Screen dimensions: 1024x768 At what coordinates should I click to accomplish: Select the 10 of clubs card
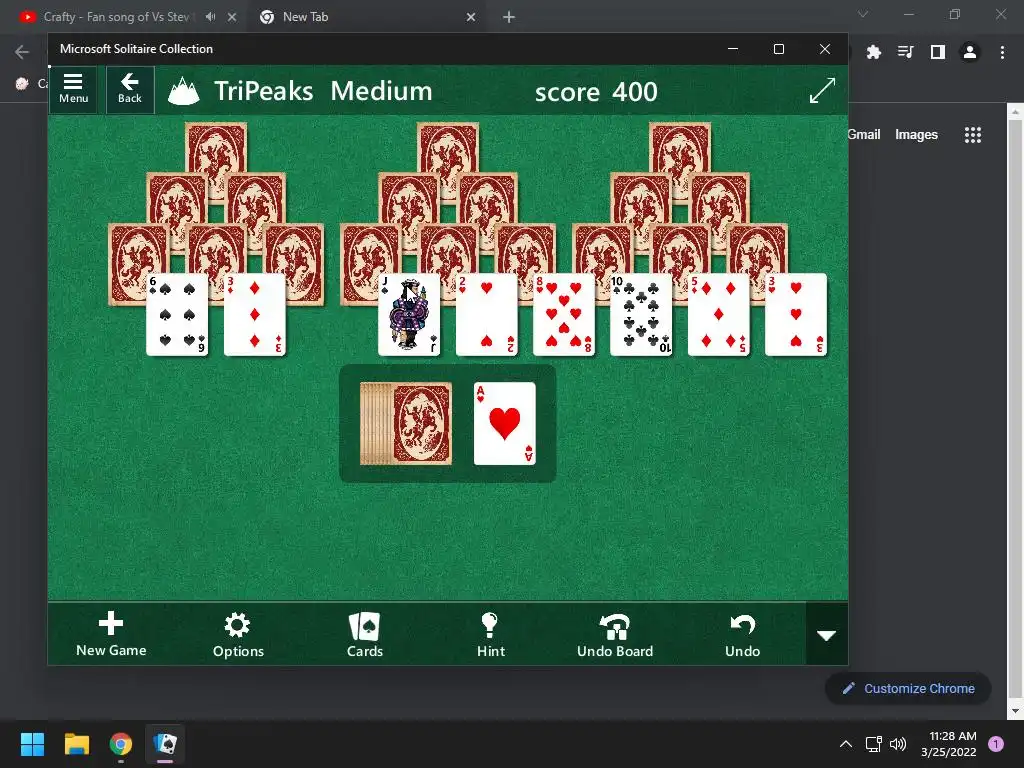[641, 314]
